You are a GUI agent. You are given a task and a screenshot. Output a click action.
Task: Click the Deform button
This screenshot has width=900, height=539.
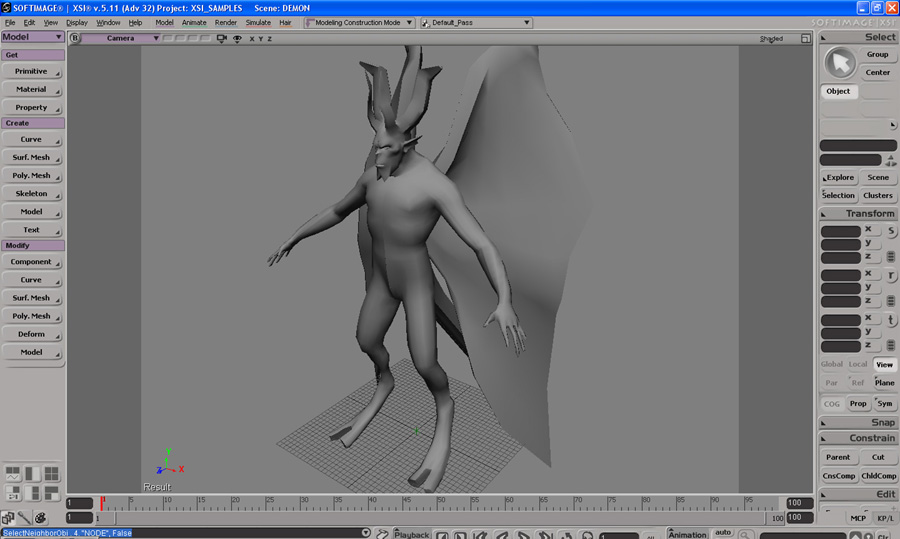[x=32, y=334]
